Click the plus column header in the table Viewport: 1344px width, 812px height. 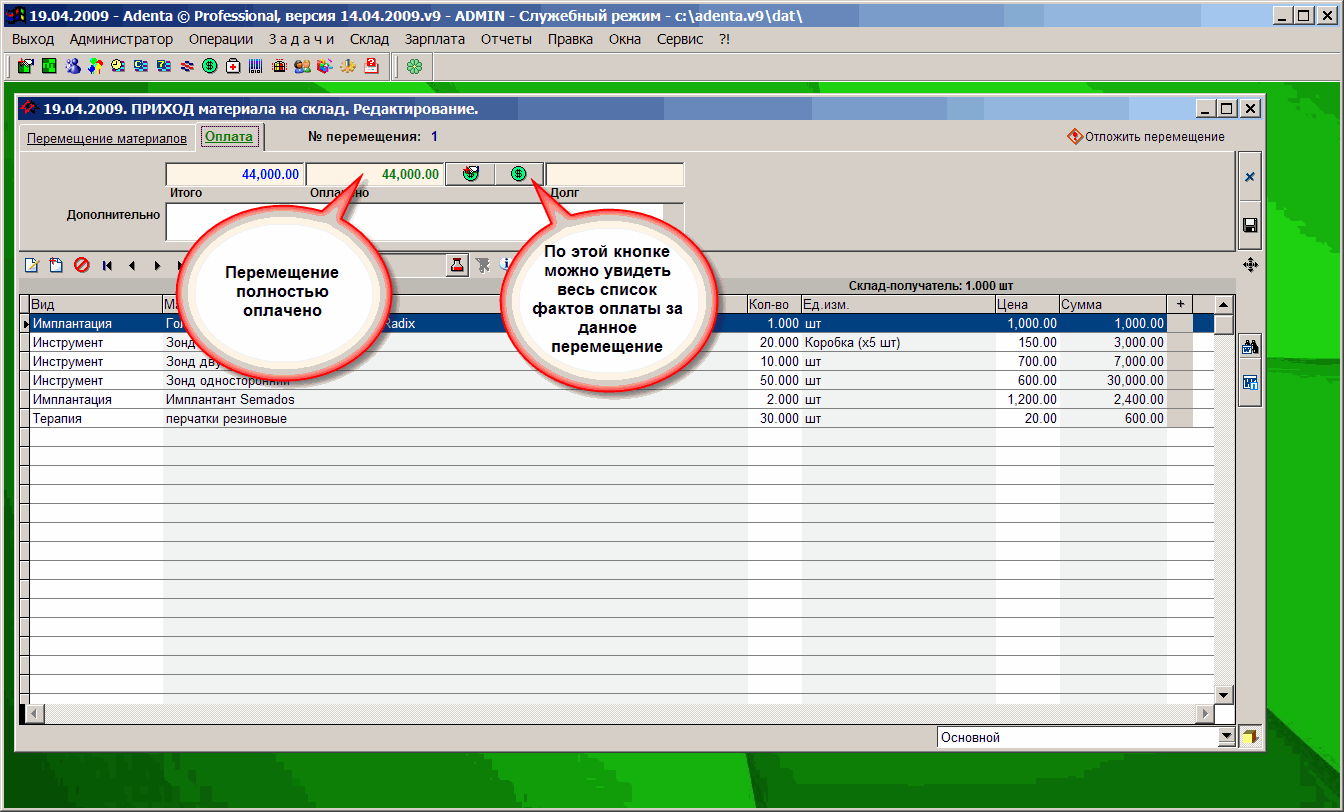tap(1180, 304)
